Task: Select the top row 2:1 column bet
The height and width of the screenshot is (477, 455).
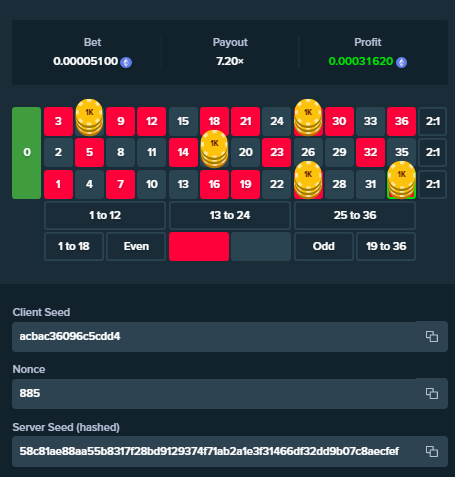Action: tap(432, 121)
